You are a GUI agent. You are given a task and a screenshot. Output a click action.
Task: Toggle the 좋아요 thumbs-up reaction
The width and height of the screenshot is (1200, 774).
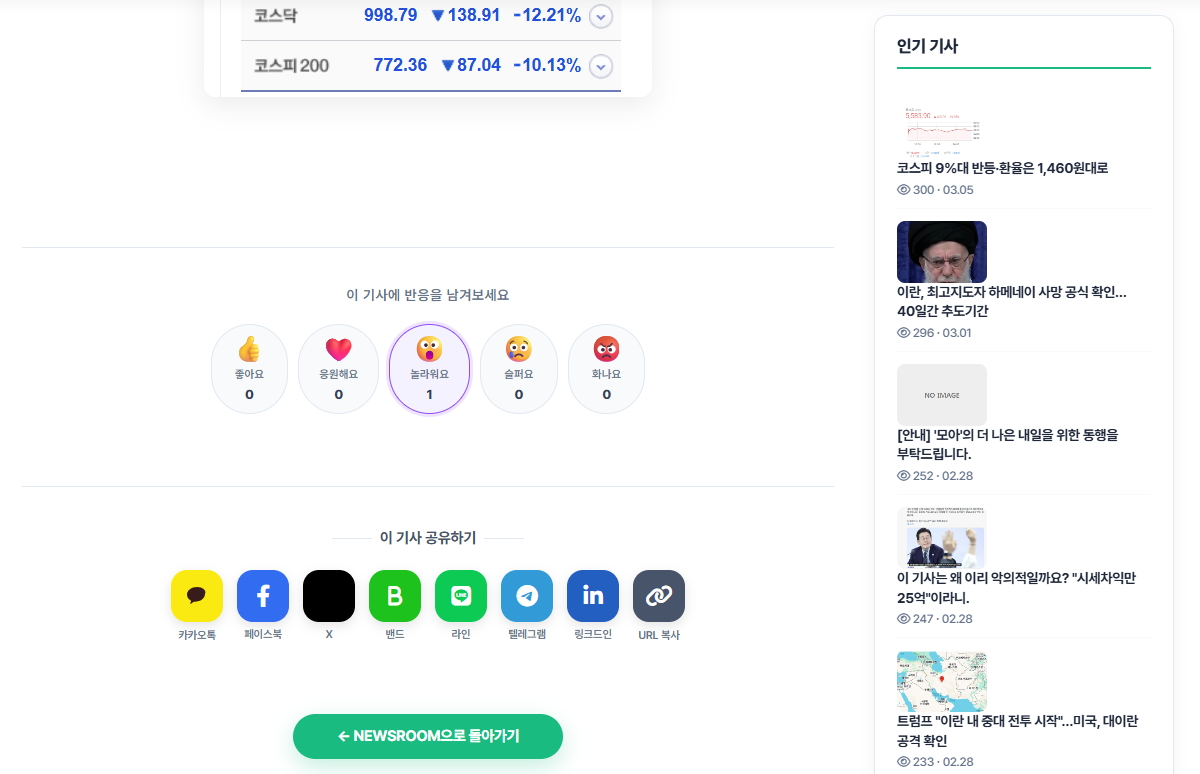pyautogui.click(x=249, y=368)
